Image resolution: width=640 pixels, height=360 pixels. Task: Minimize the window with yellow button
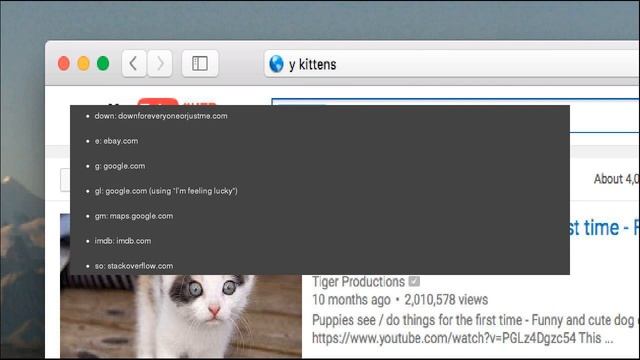pyautogui.click(x=83, y=64)
